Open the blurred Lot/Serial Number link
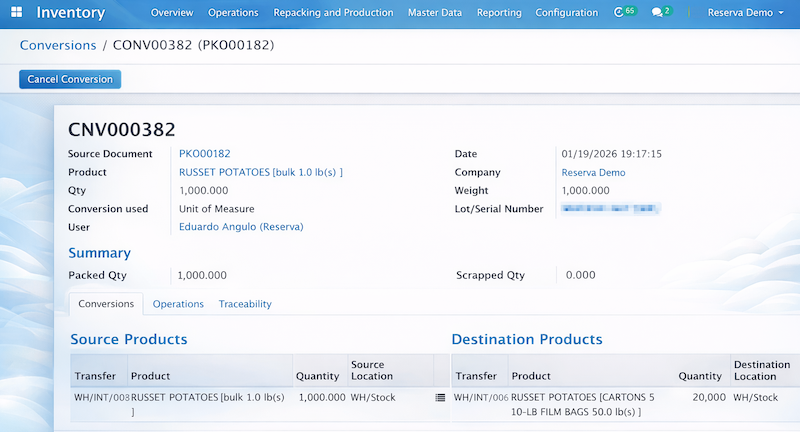Image resolution: width=800 pixels, height=432 pixels. tap(610, 209)
